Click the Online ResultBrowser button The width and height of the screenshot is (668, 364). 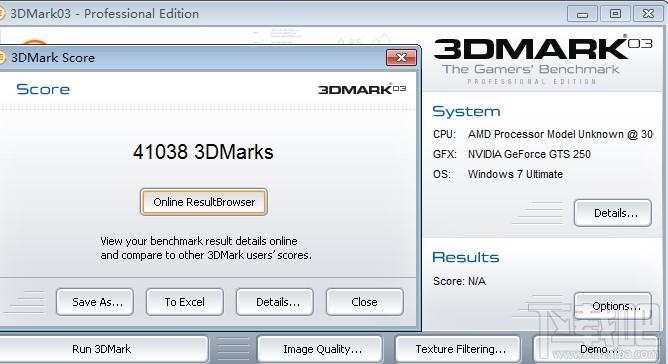click(x=204, y=202)
